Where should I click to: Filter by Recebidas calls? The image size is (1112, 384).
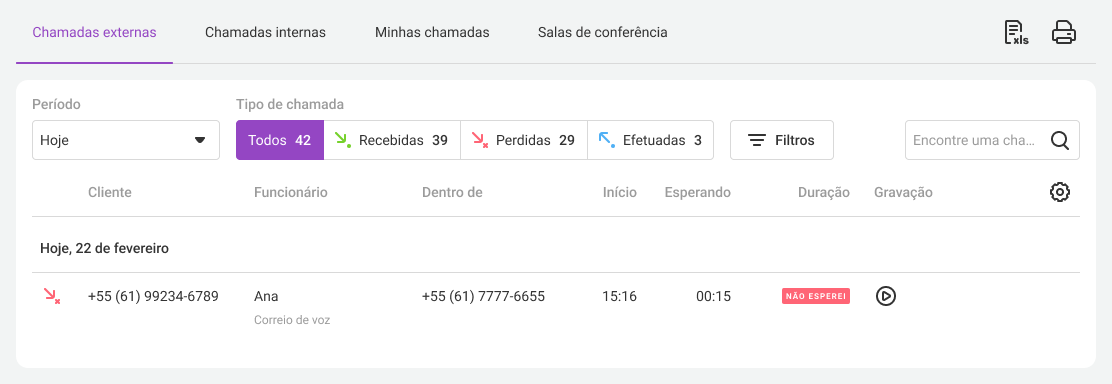(391, 140)
